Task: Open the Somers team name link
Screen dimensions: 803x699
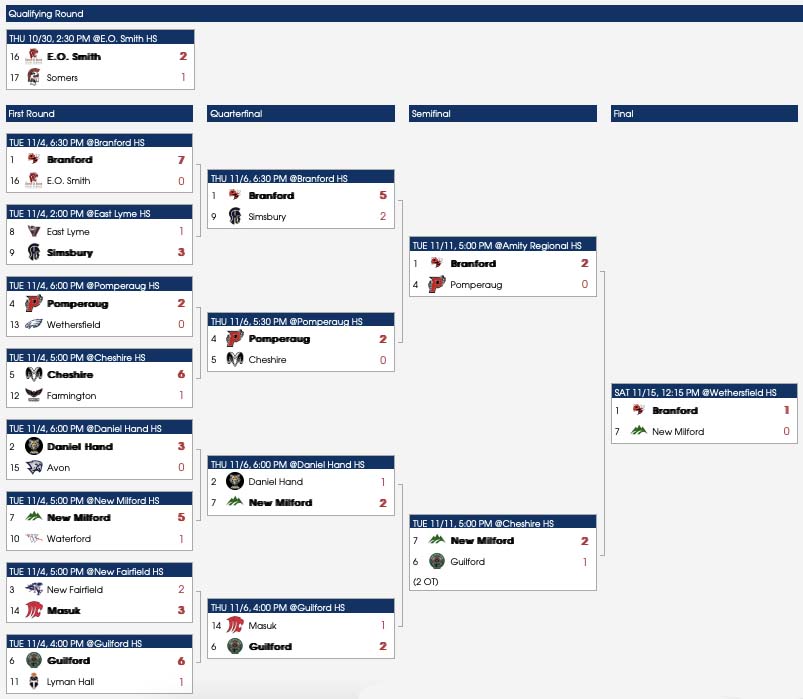Action: (x=62, y=78)
